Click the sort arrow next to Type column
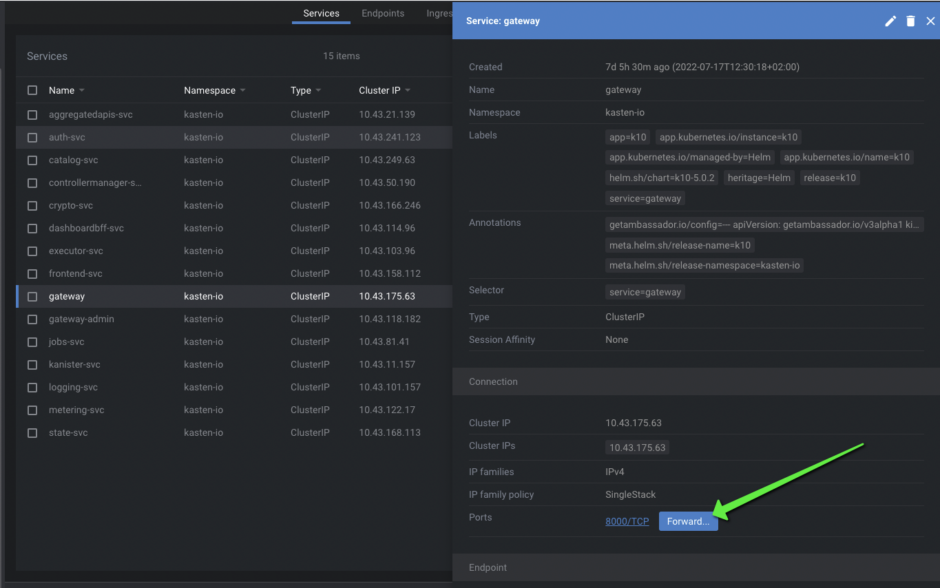940x588 pixels. [319, 91]
